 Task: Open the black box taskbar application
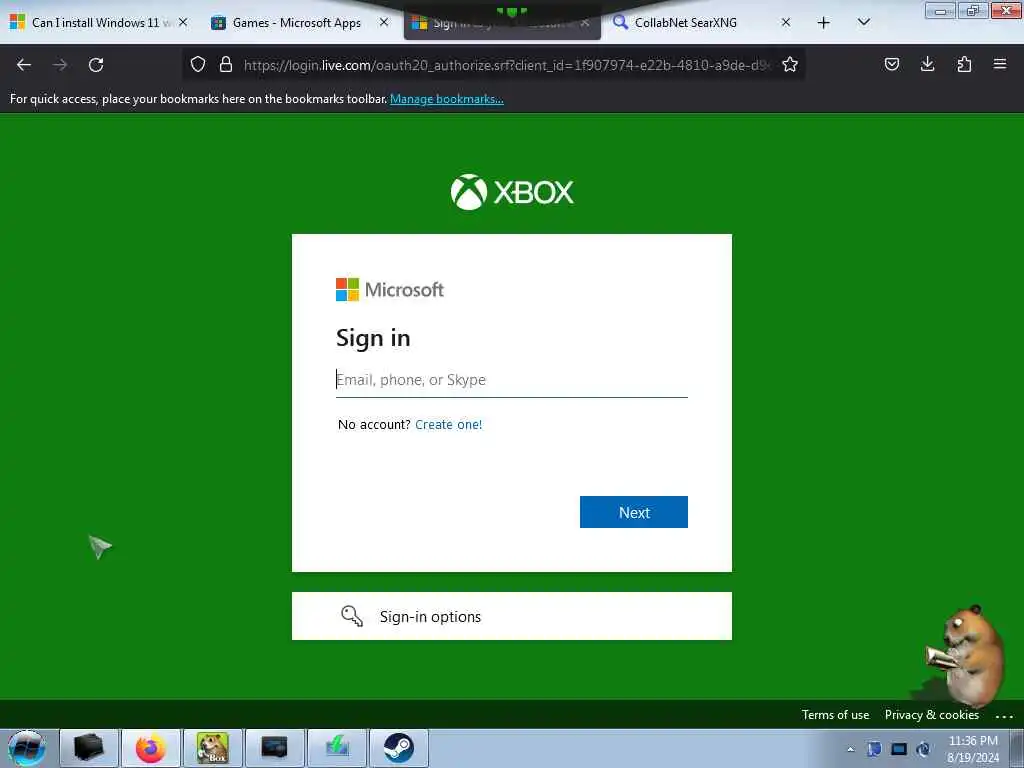point(89,748)
